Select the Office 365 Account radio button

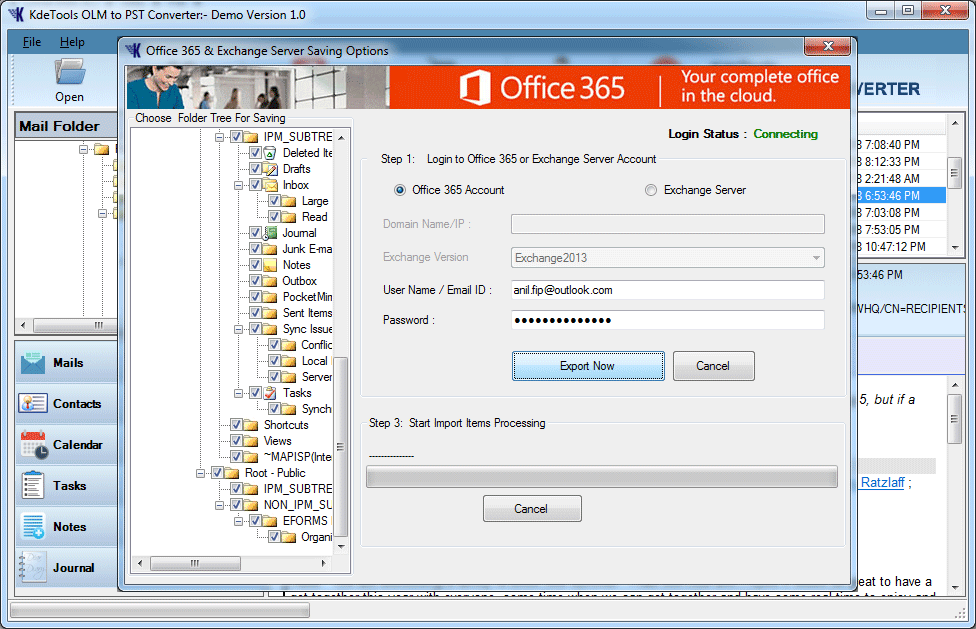click(400, 190)
